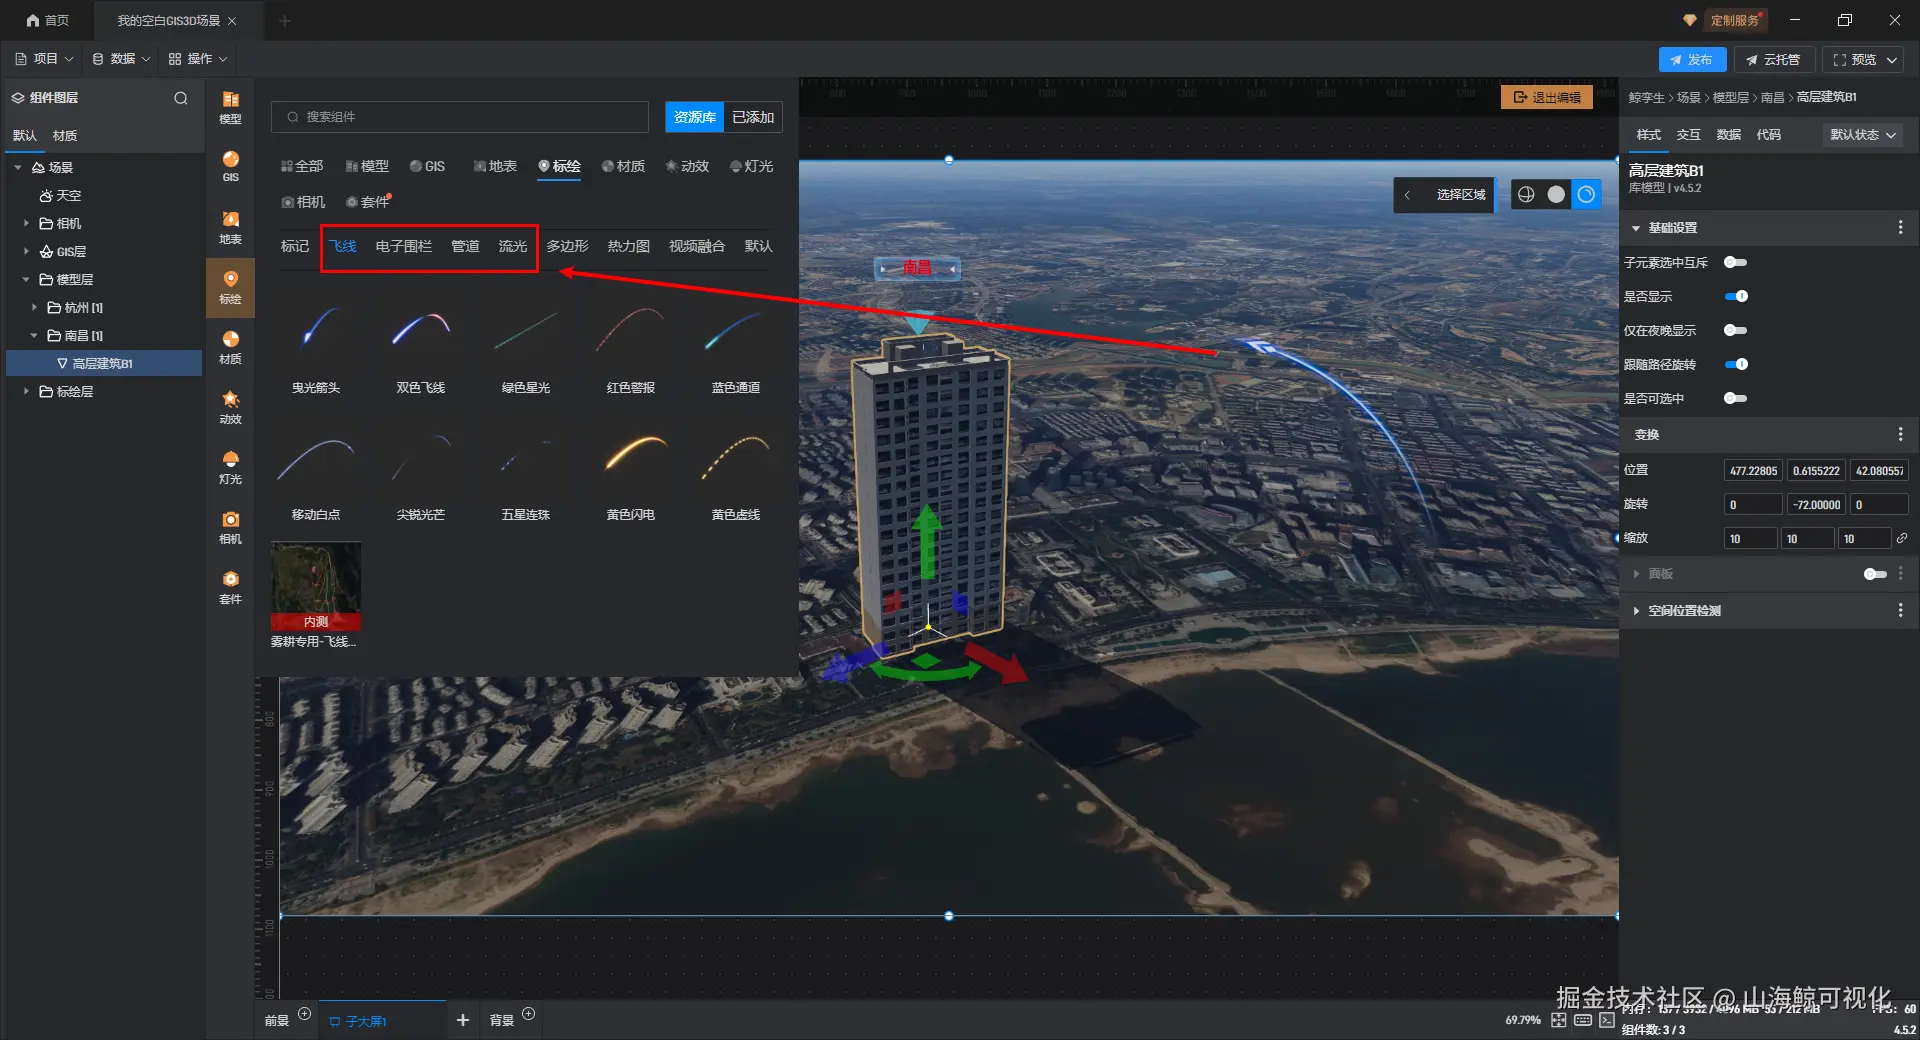1920x1040 pixels.
Task: Expand the 杭州 group node
Action: (34, 308)
